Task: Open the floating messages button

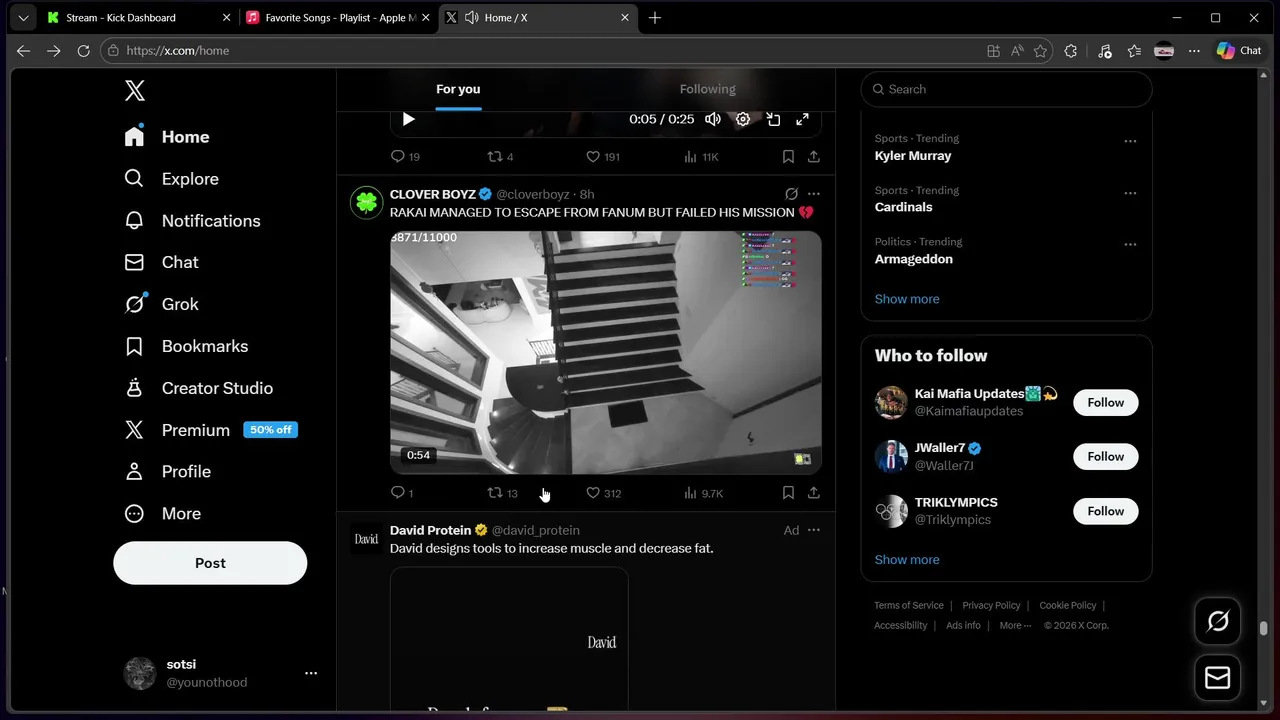Action: click(1218, 678)
